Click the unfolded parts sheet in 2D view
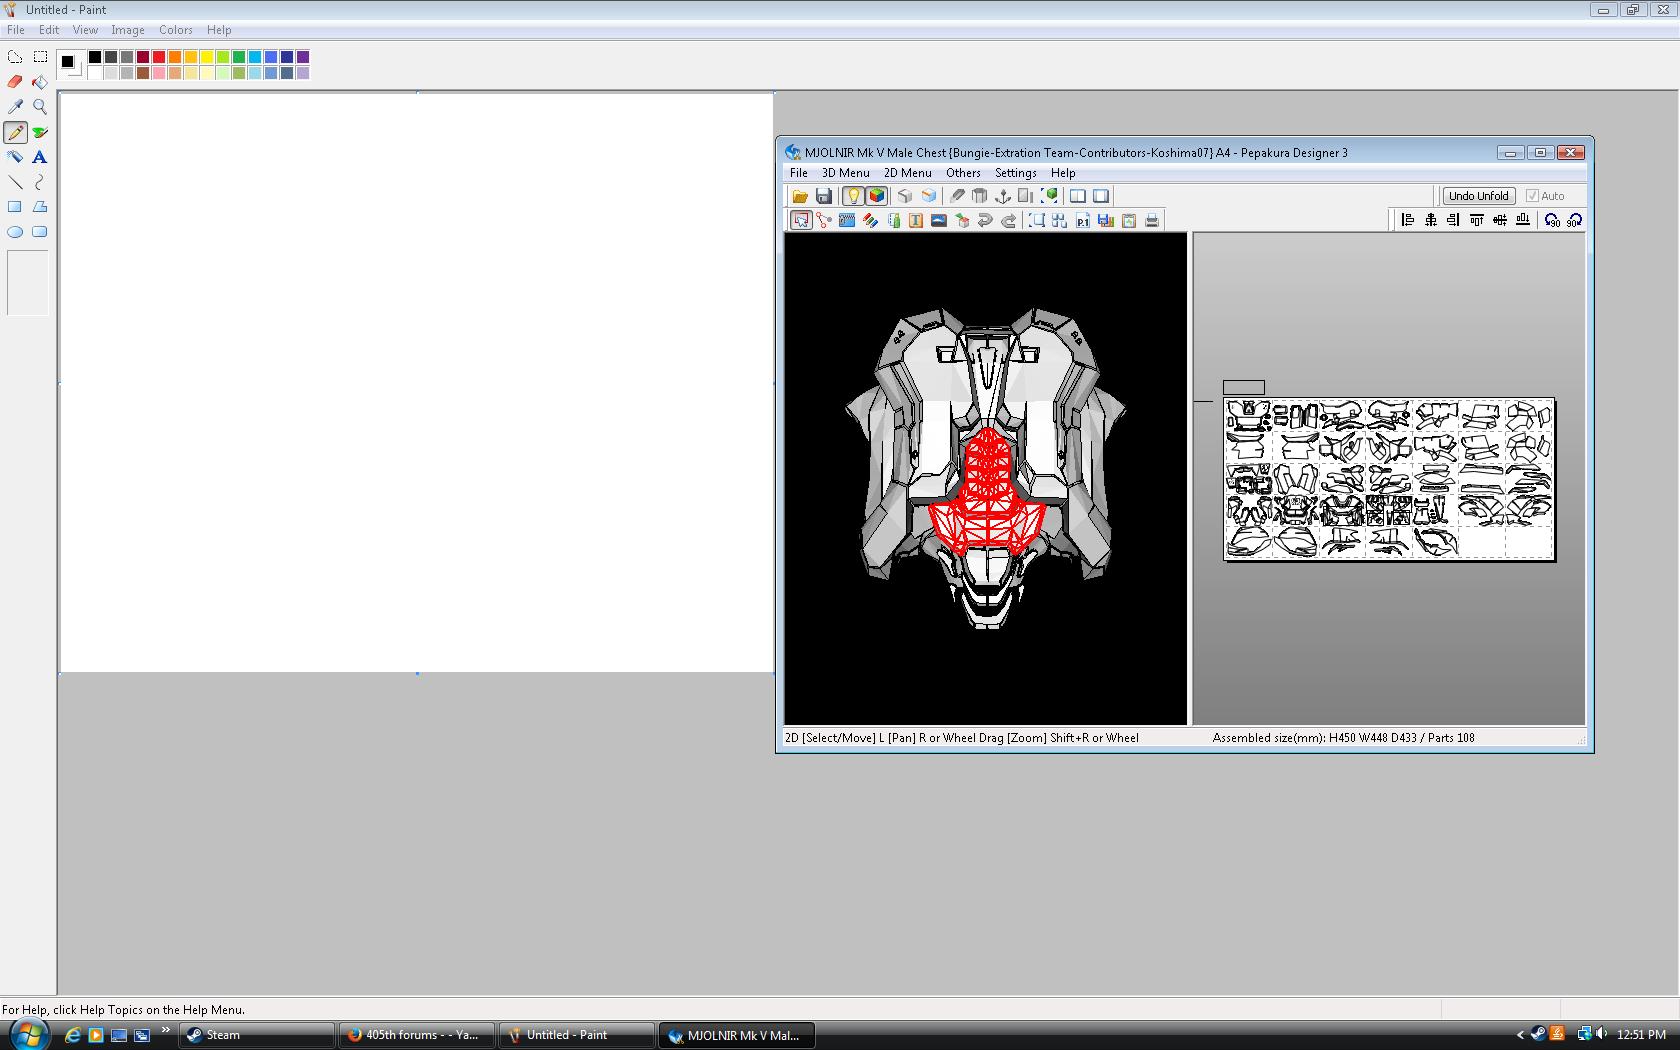 tap(1389, 479)
